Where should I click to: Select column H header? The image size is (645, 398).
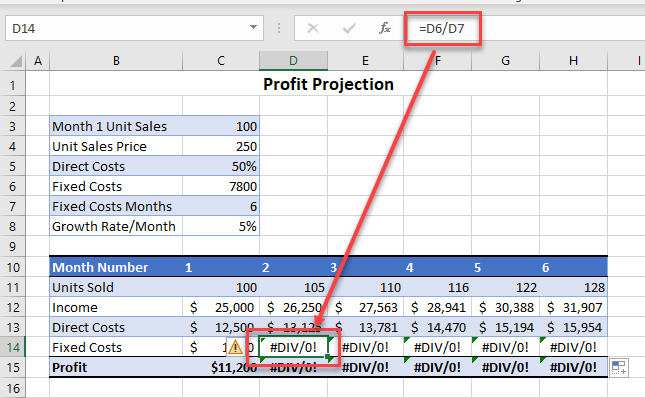pyautogui.click(x=573, y=61)
